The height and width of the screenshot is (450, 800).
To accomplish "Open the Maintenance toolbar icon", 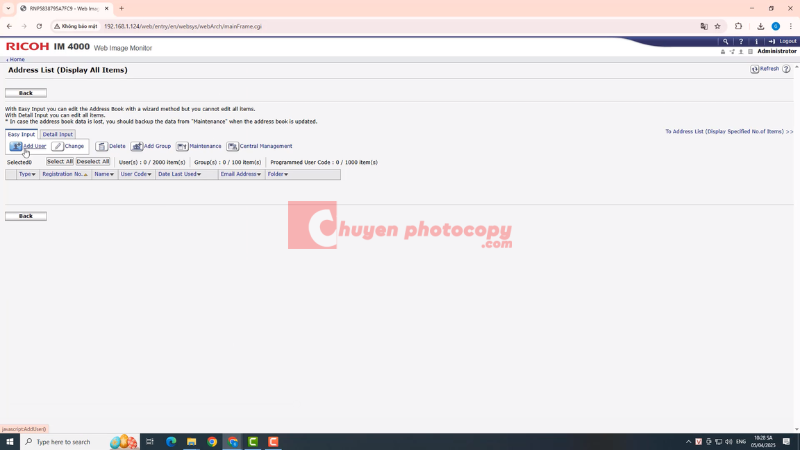I will tap(182, 146).
